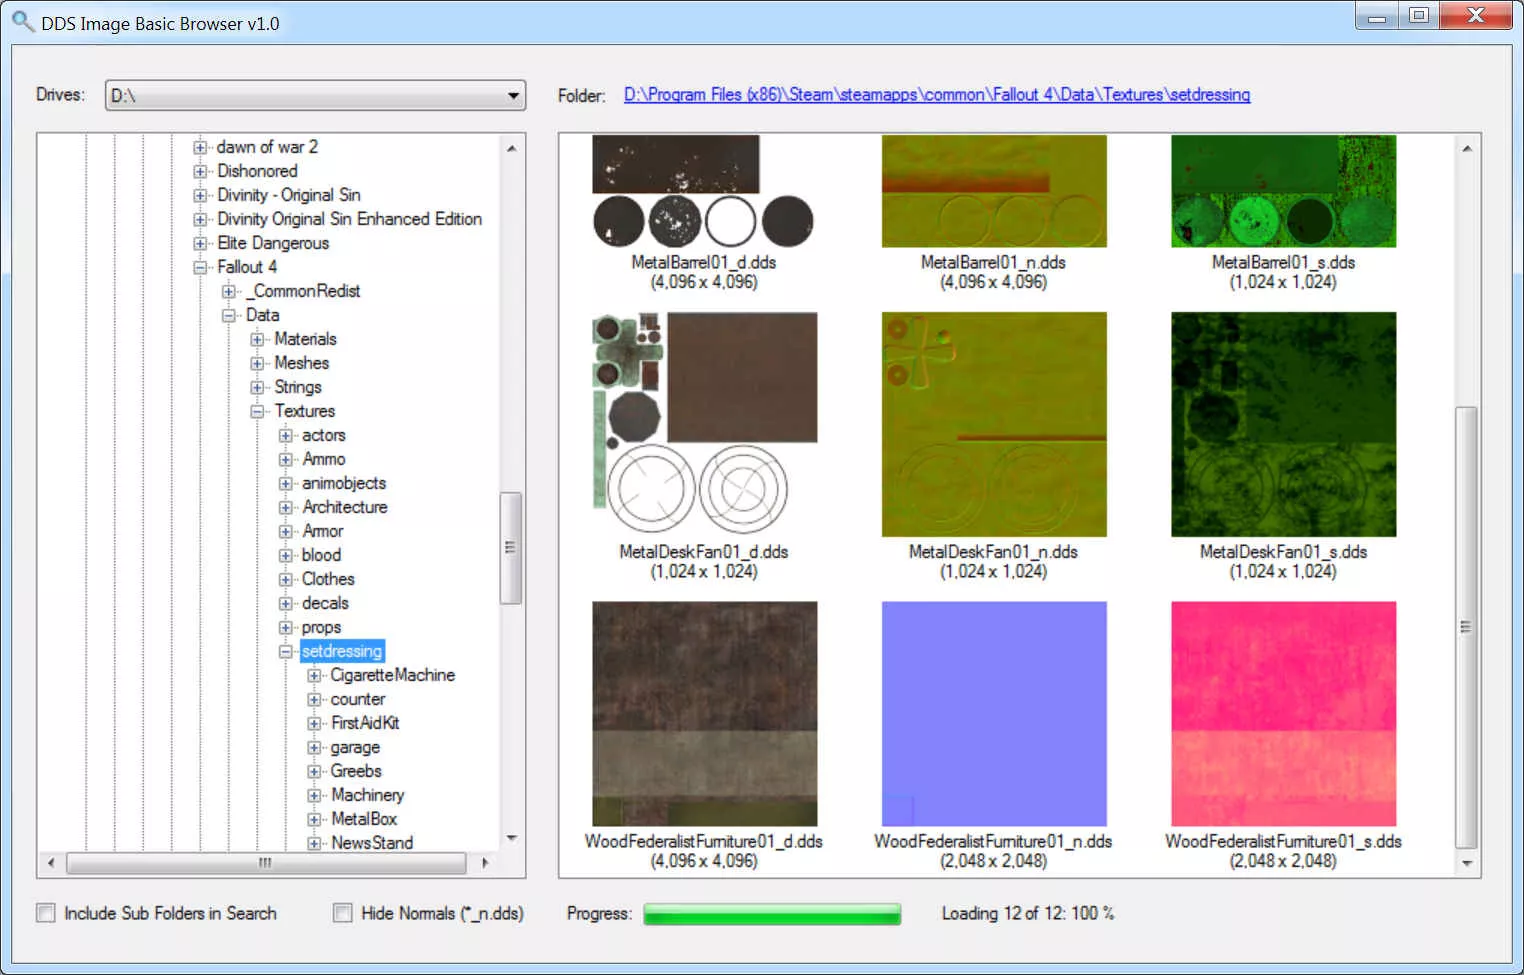The width and height of the screenshot is (1524, 975).
Task: Select the Clothes folder
Action: 328,579
